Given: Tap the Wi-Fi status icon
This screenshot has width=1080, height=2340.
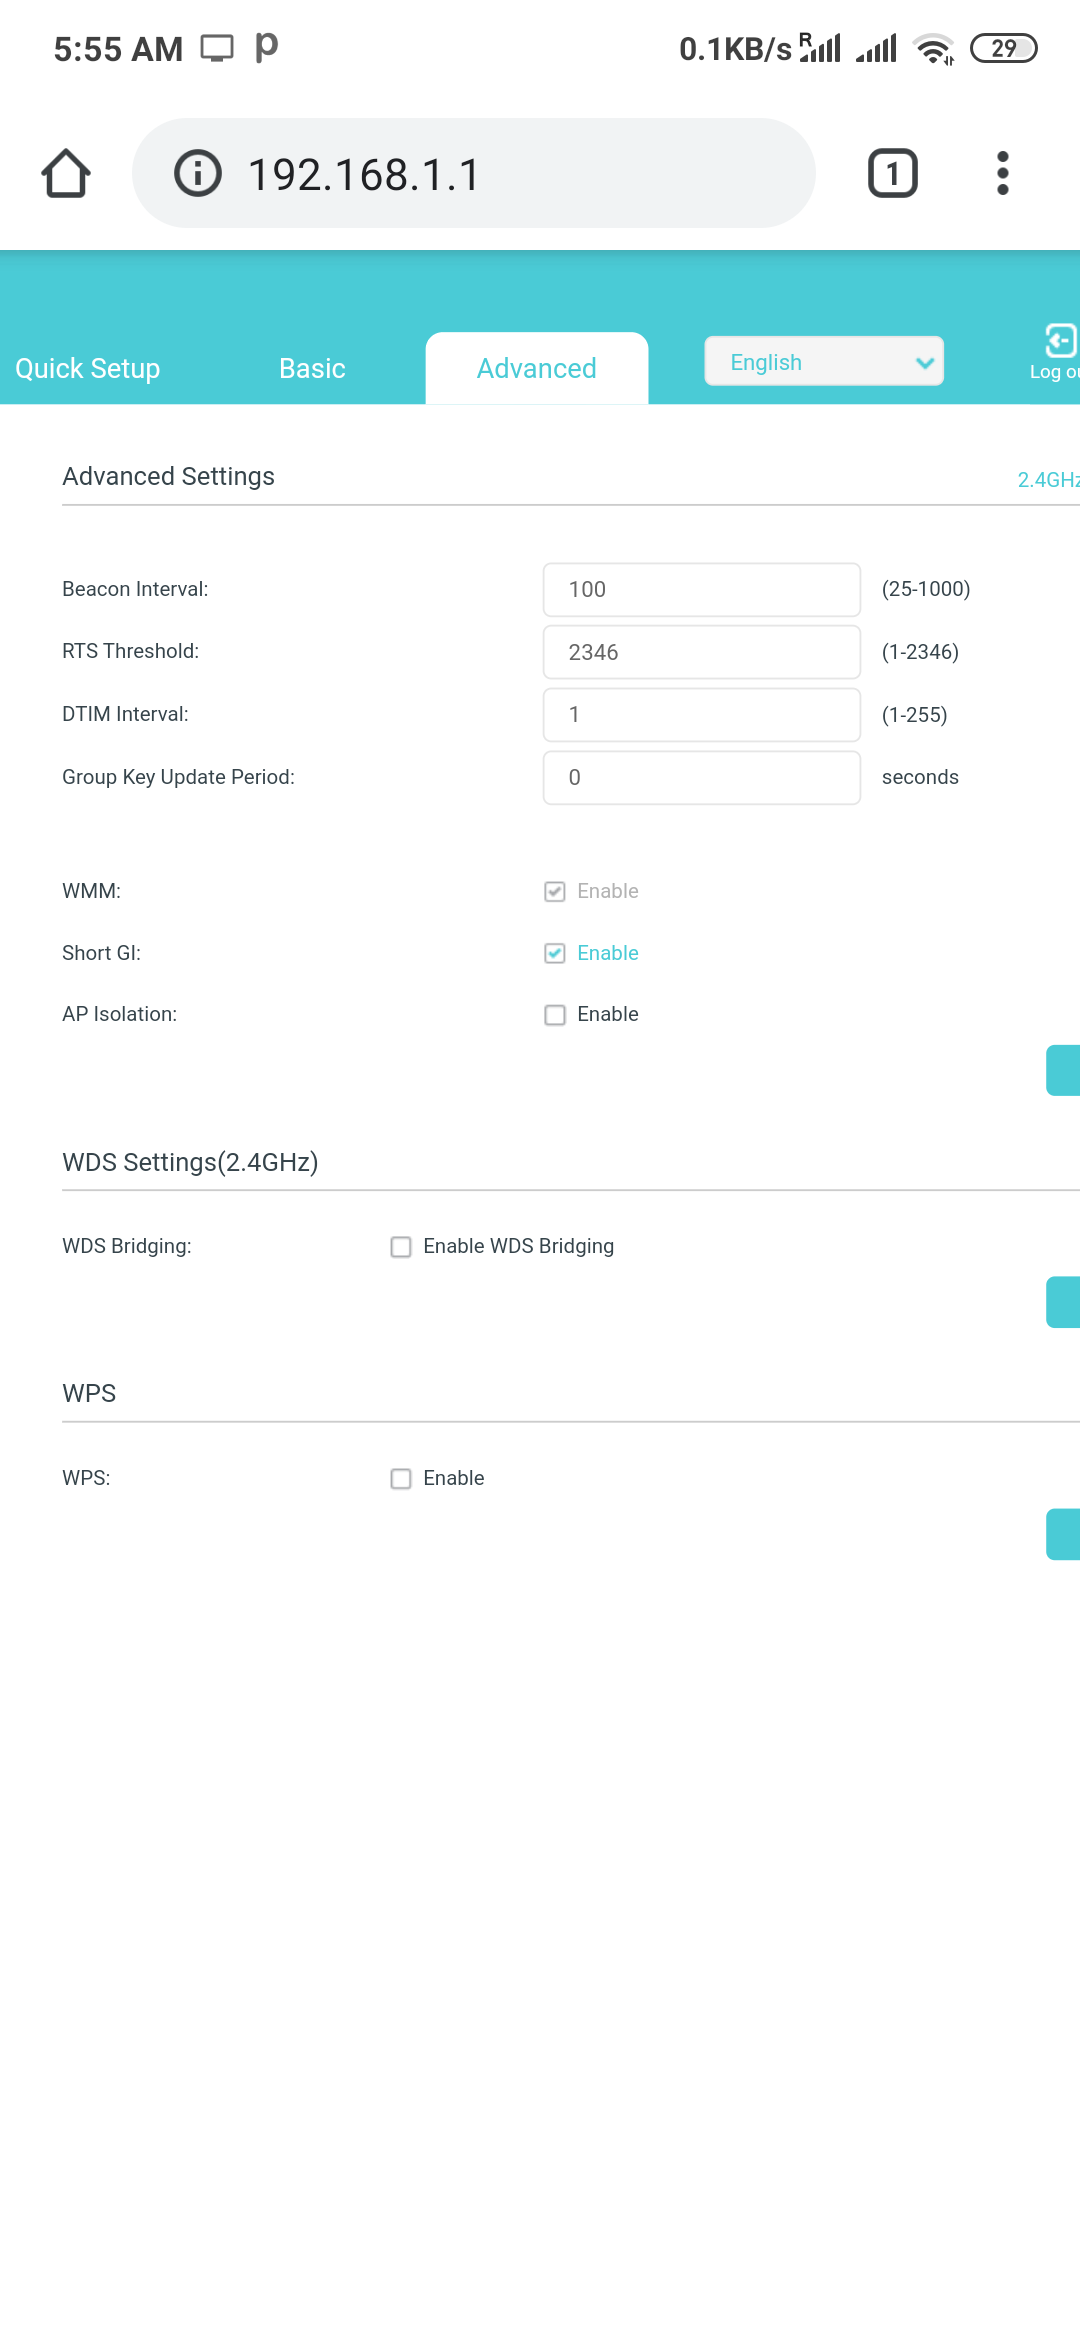Looking at the screenshot, I should coord(934,48).
